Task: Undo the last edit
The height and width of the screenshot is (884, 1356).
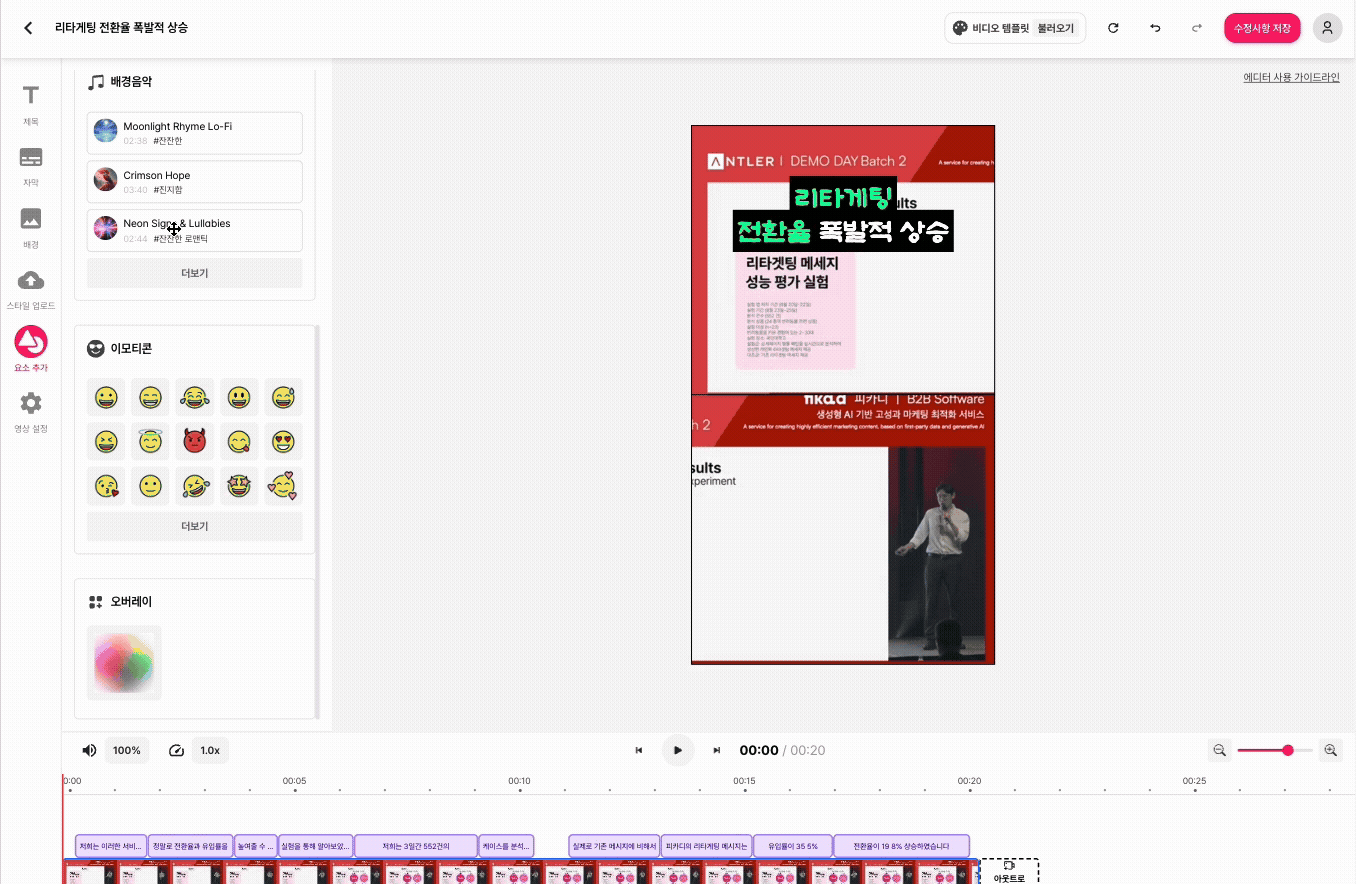Action: (x=1155, y=28)
